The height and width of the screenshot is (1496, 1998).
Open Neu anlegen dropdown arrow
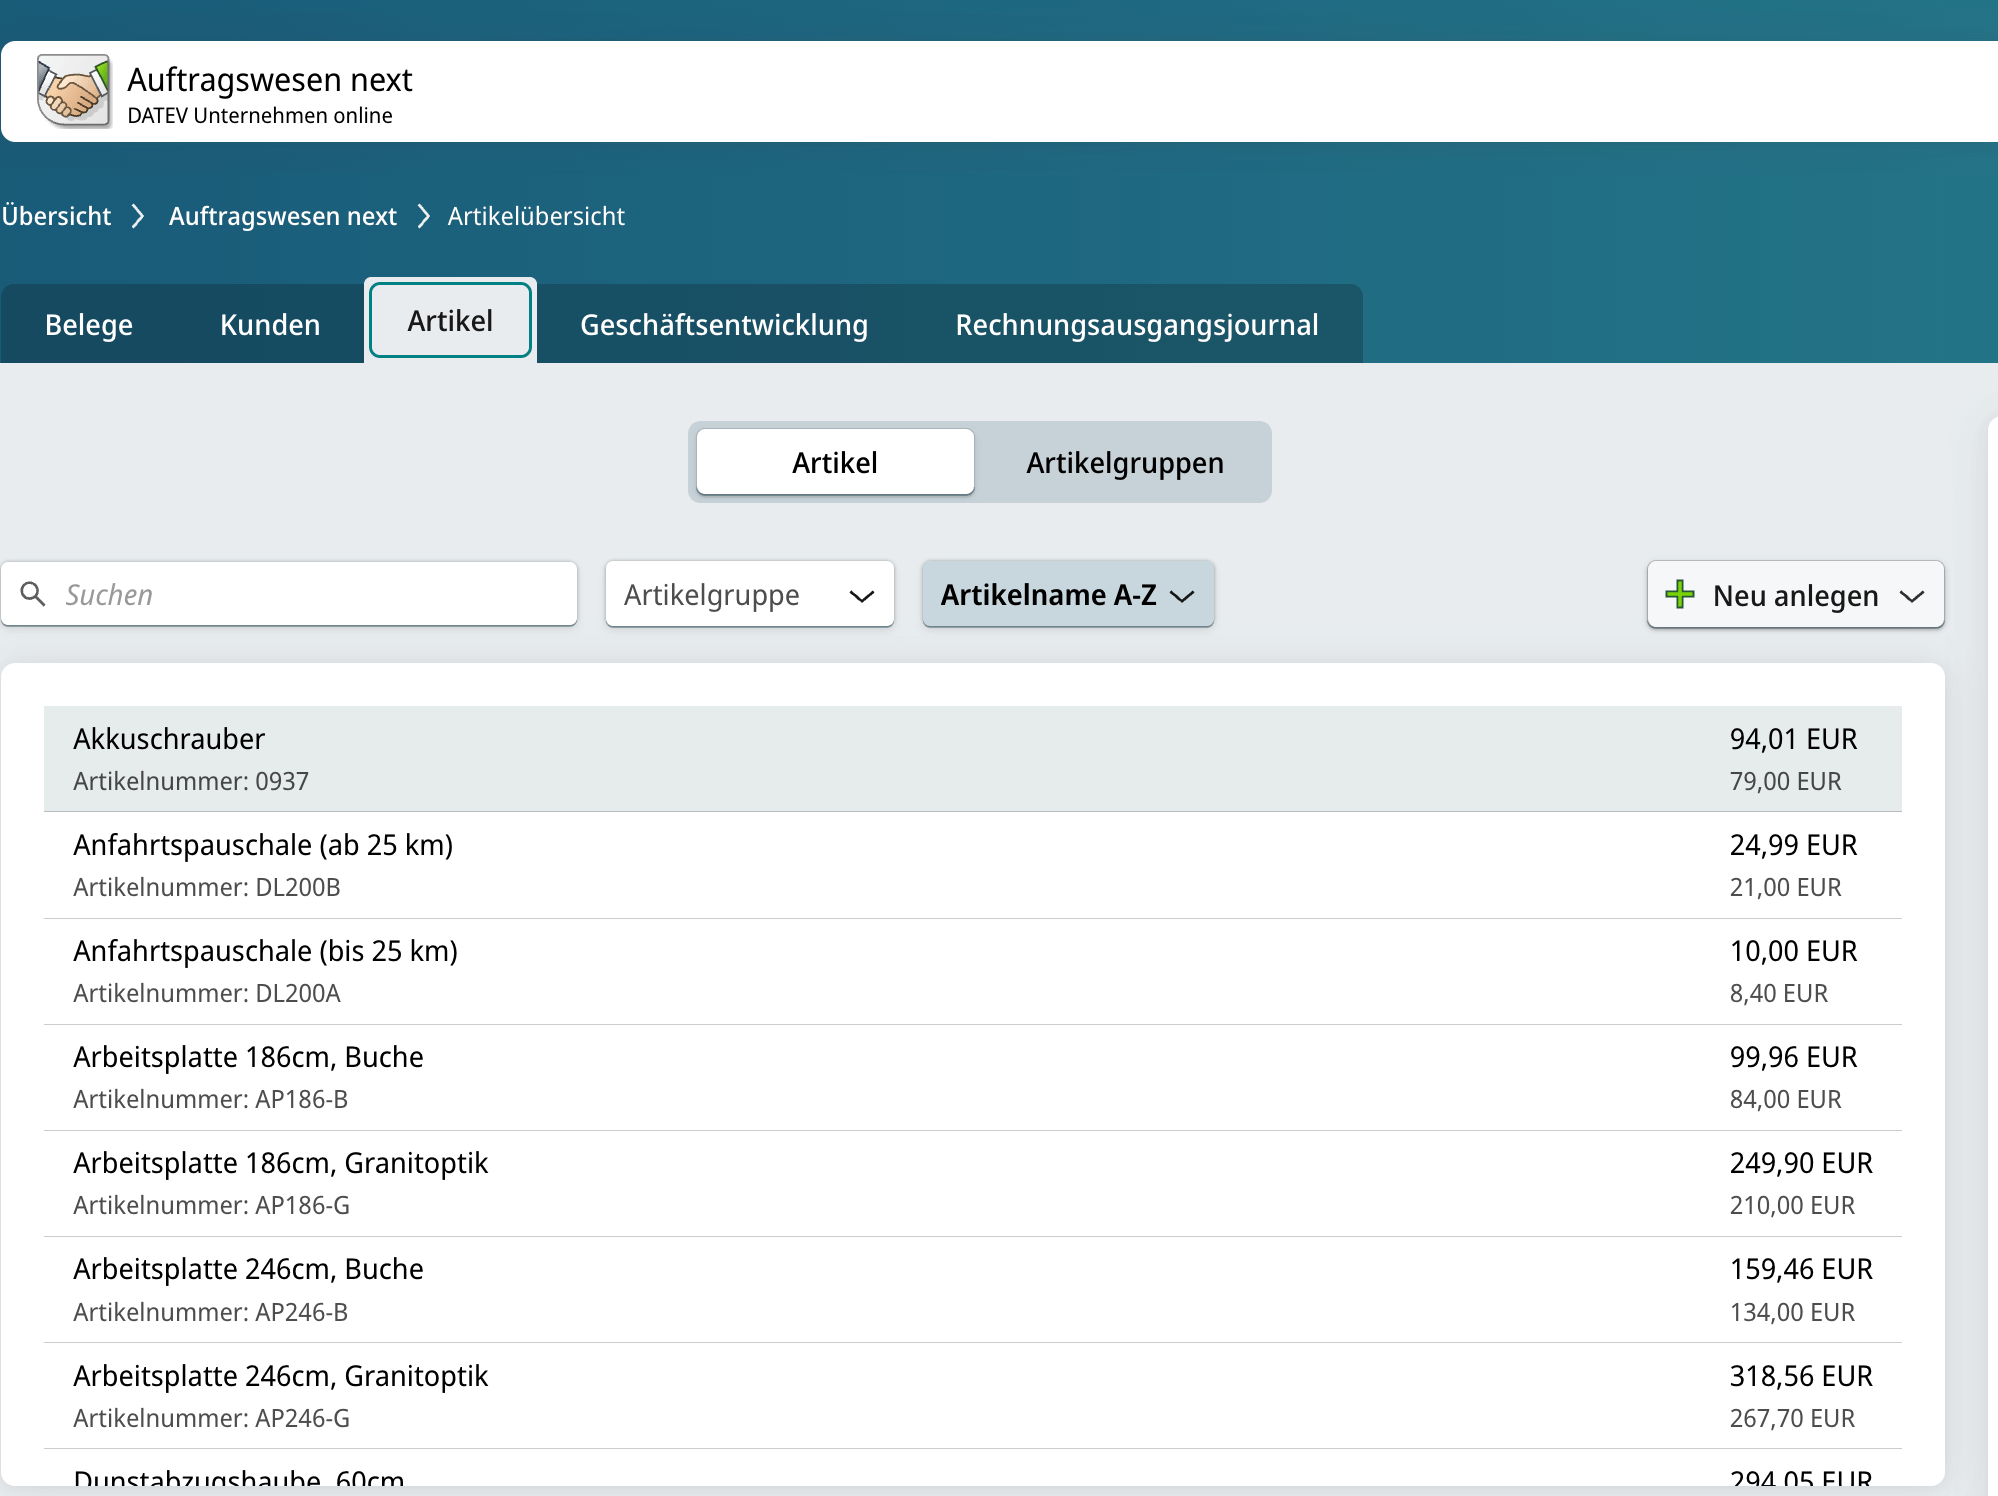pos(1911,596)
